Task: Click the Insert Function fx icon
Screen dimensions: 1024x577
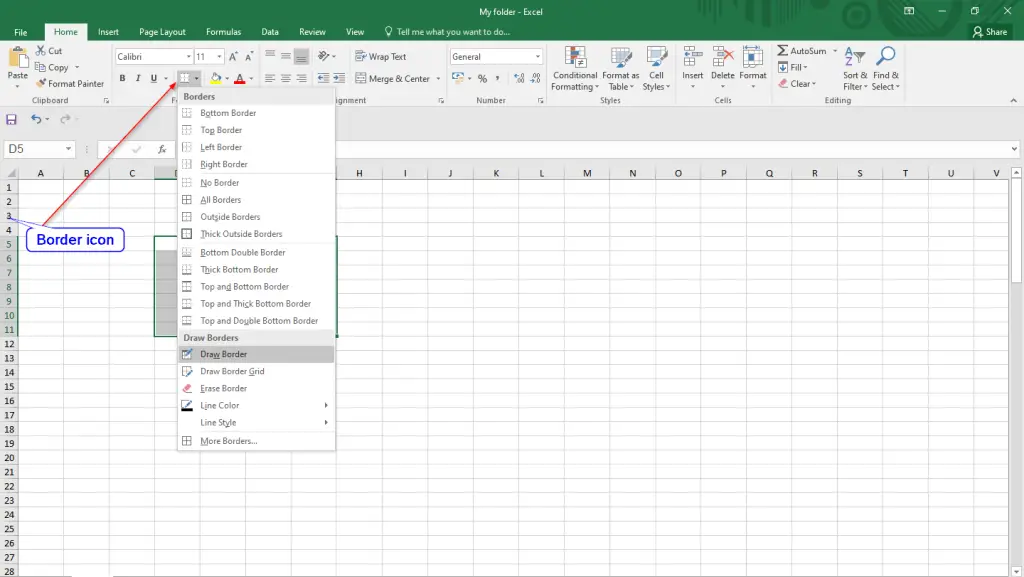Action: pyautogui.click(x=163, y=150)
